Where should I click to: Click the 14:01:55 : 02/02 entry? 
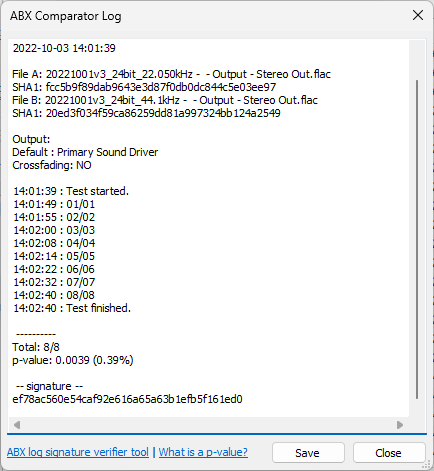coord(54,217)
